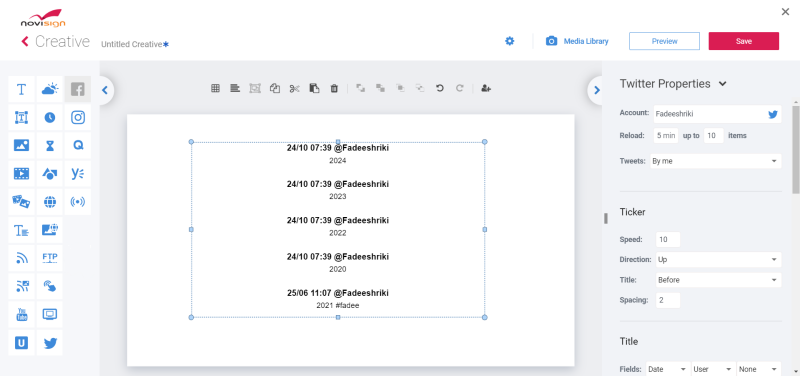Close the editor with the X
The height and width of the screenshot is (376, 800).
click(x=785, y=12)
